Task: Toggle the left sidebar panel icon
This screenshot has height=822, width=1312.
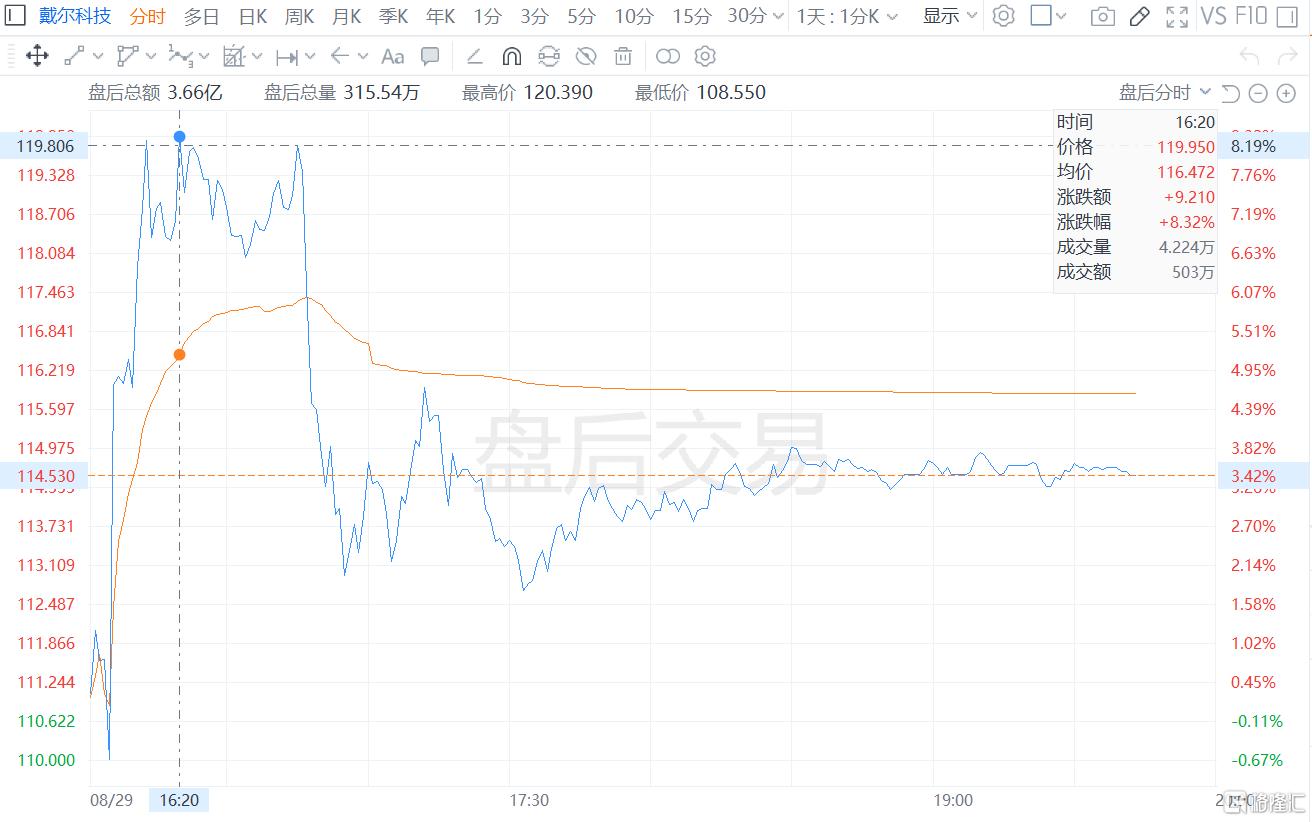Action: tap(16, 16)
